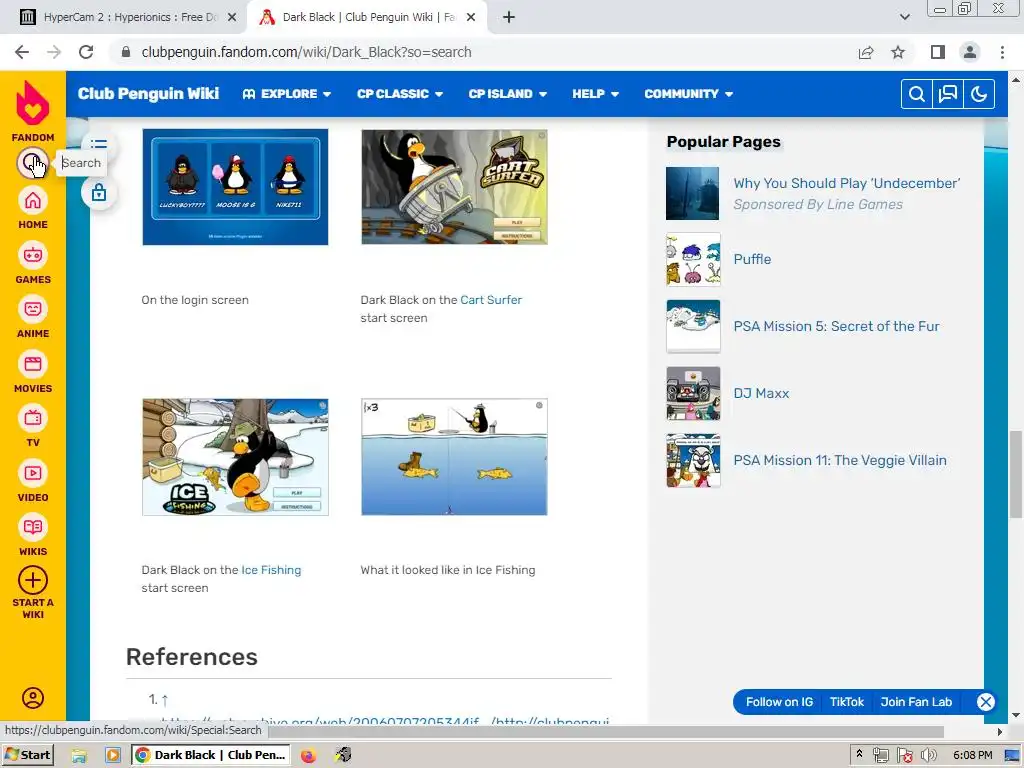
Task: Bookmark this page with star icon
Action: tap(898, 52)
